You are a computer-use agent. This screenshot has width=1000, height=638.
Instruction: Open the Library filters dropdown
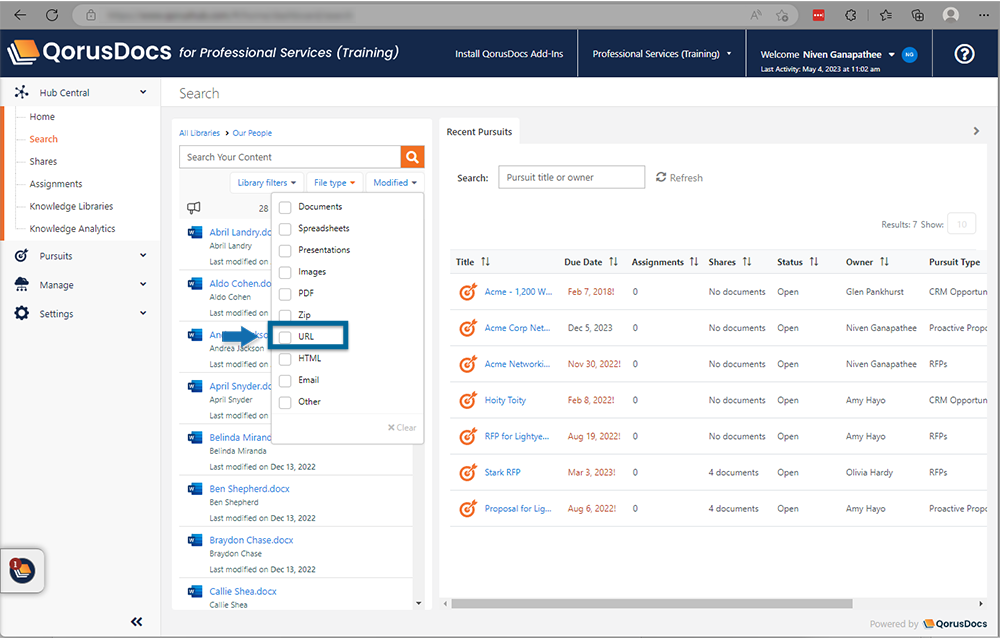click(x=267, y=182)
